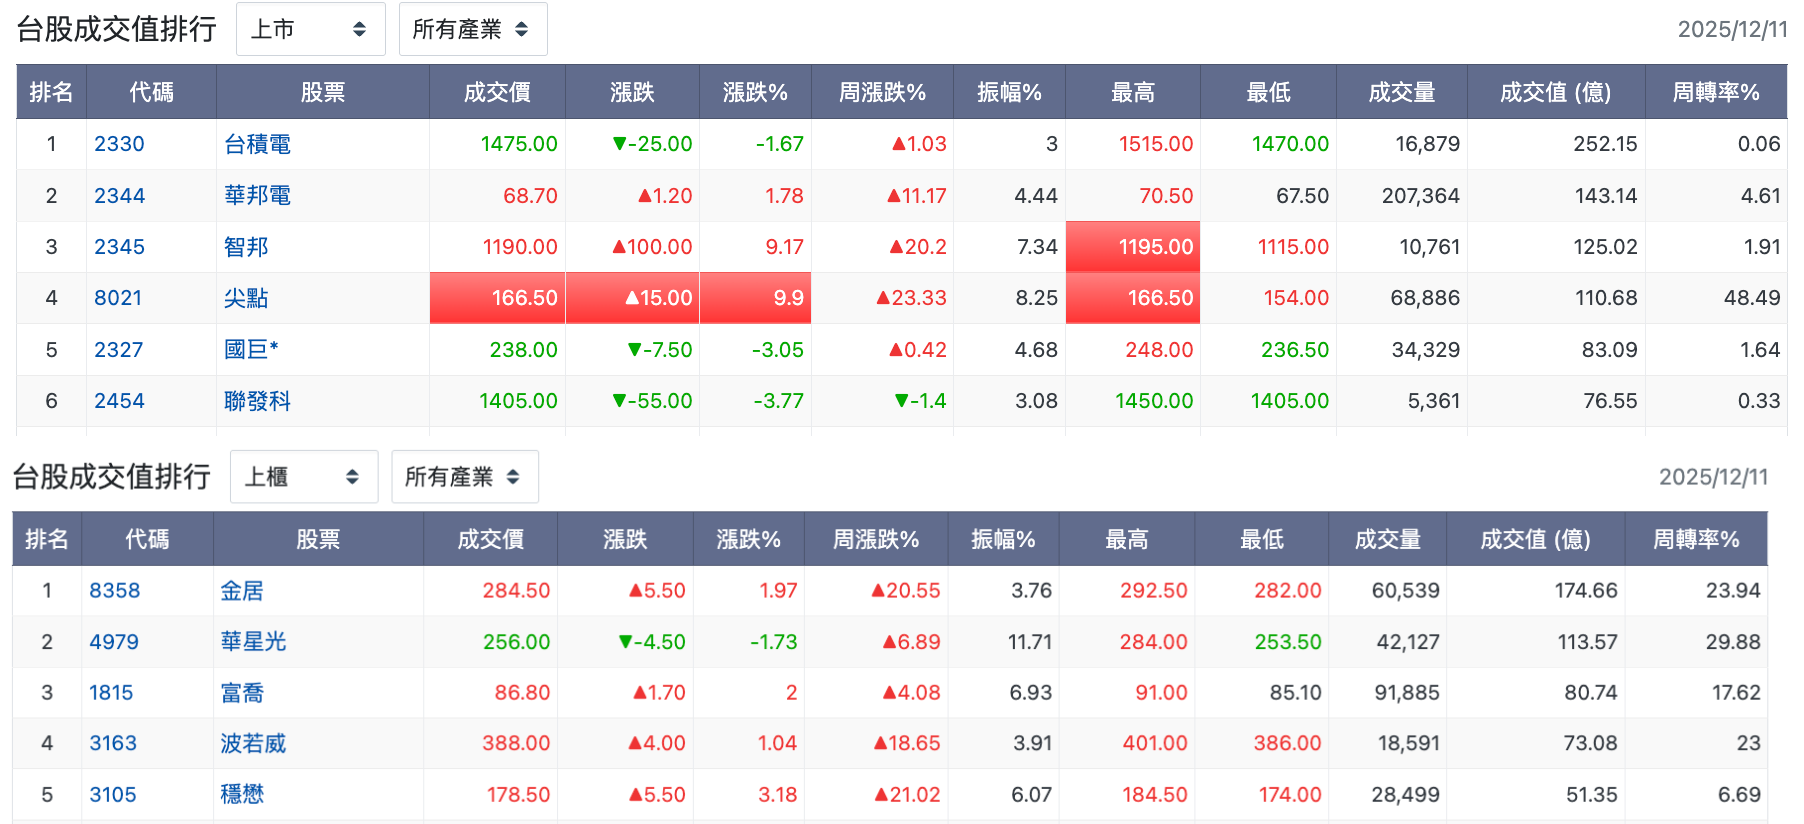Click the 上市 table date 2025/12/11

[1732, 29]
